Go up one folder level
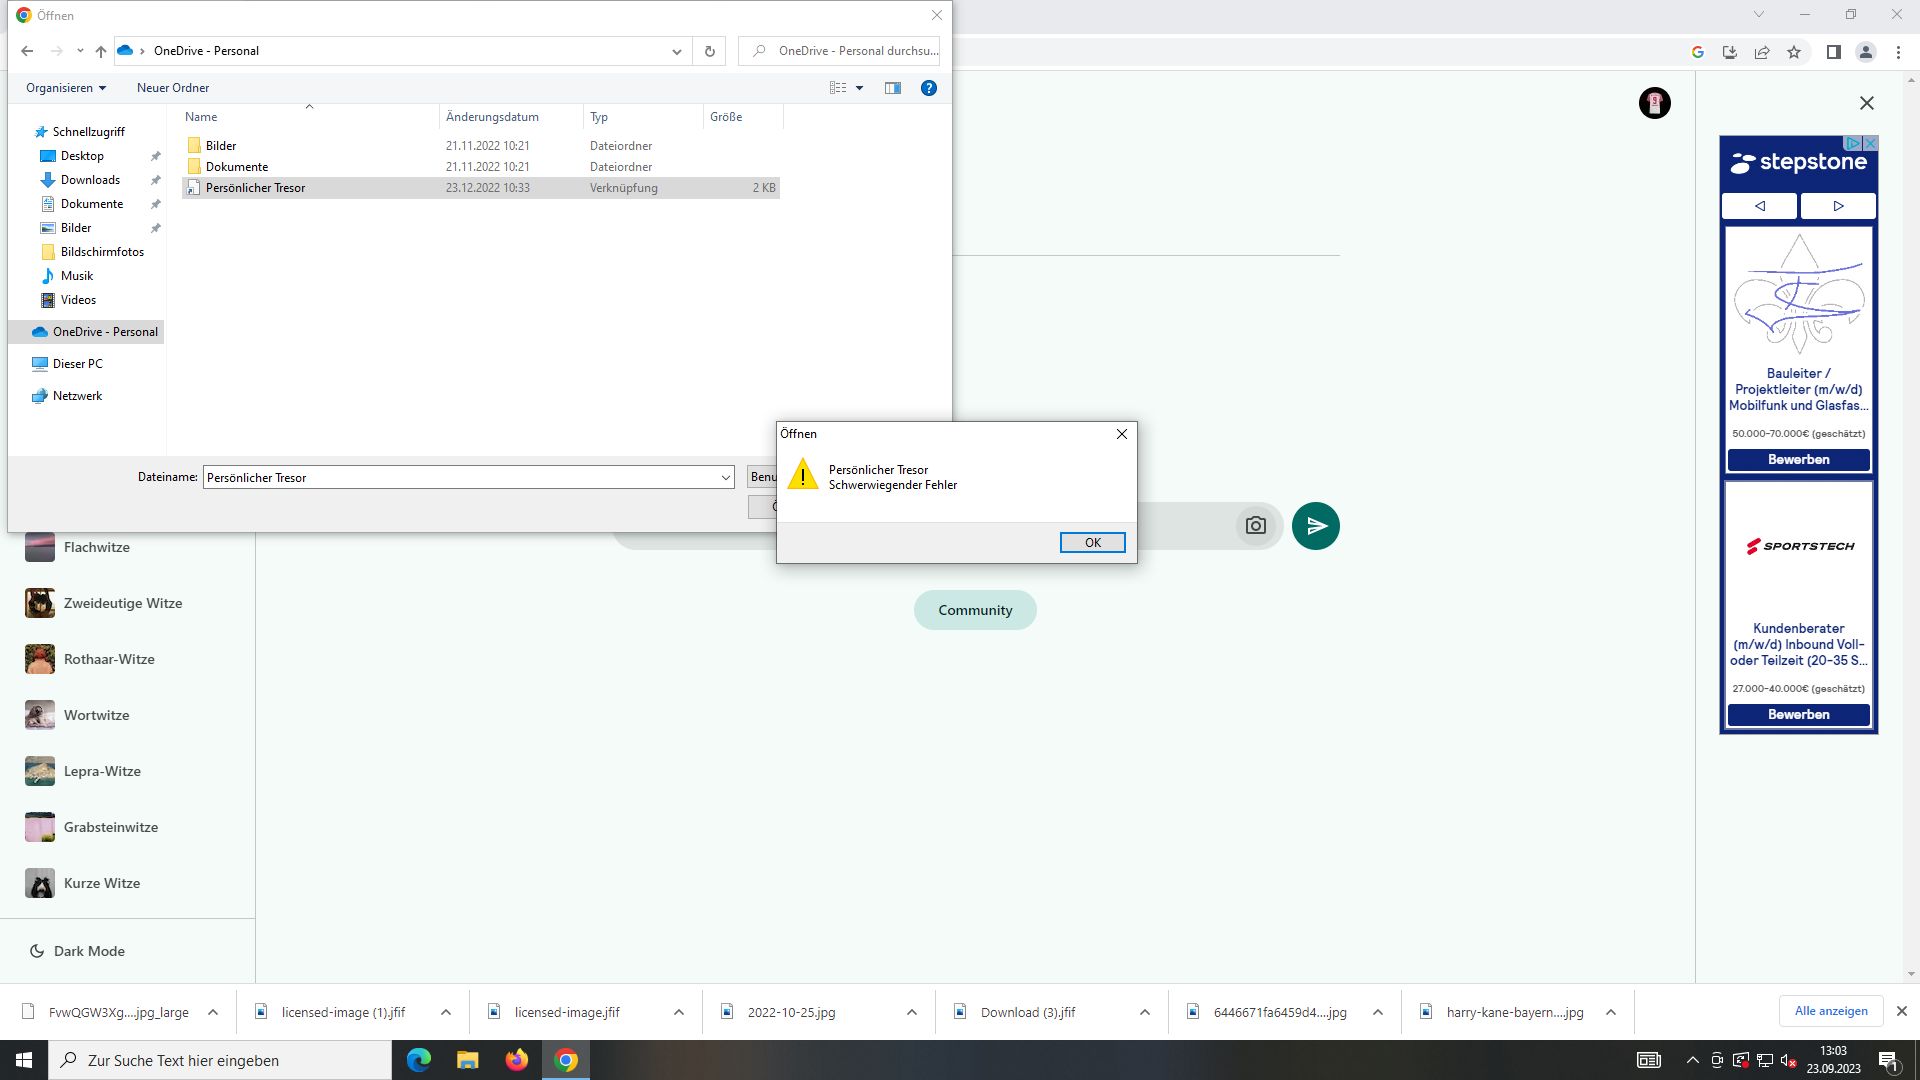1920x1080 pixels. tap(101, 51)
